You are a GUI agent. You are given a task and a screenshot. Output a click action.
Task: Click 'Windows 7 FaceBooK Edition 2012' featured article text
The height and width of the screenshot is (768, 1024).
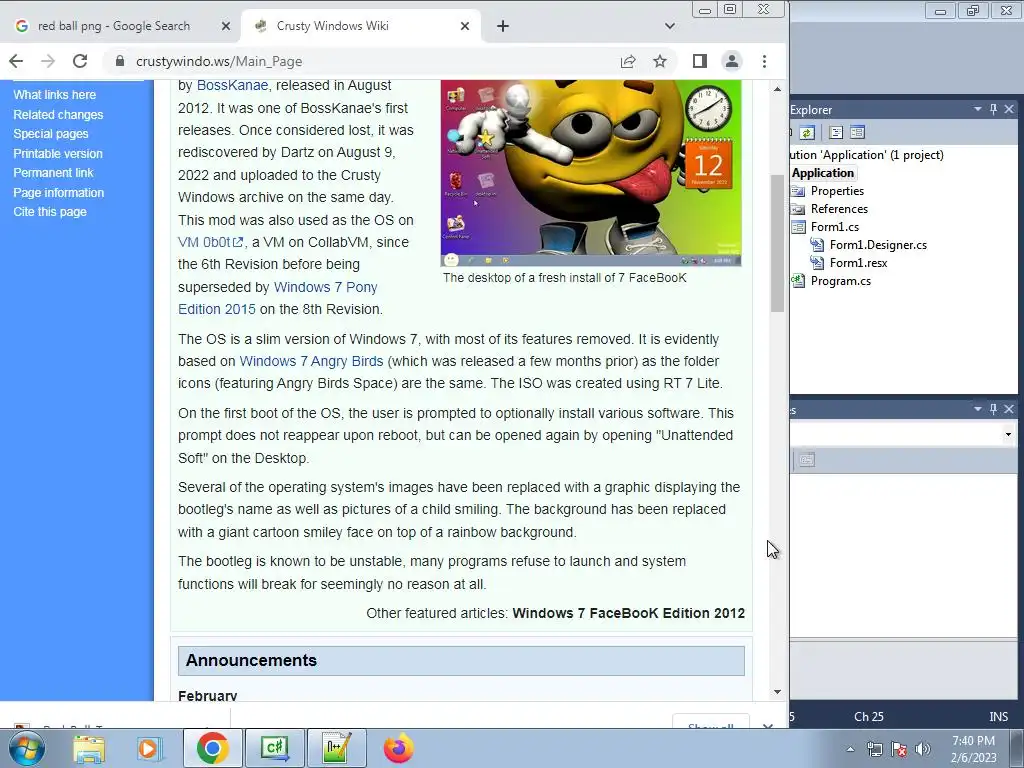628,613
